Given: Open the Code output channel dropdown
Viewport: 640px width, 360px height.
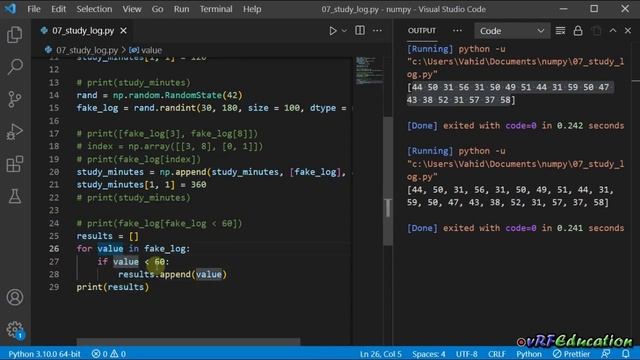Looking at the screenshot, I should [x=512, y=31].
